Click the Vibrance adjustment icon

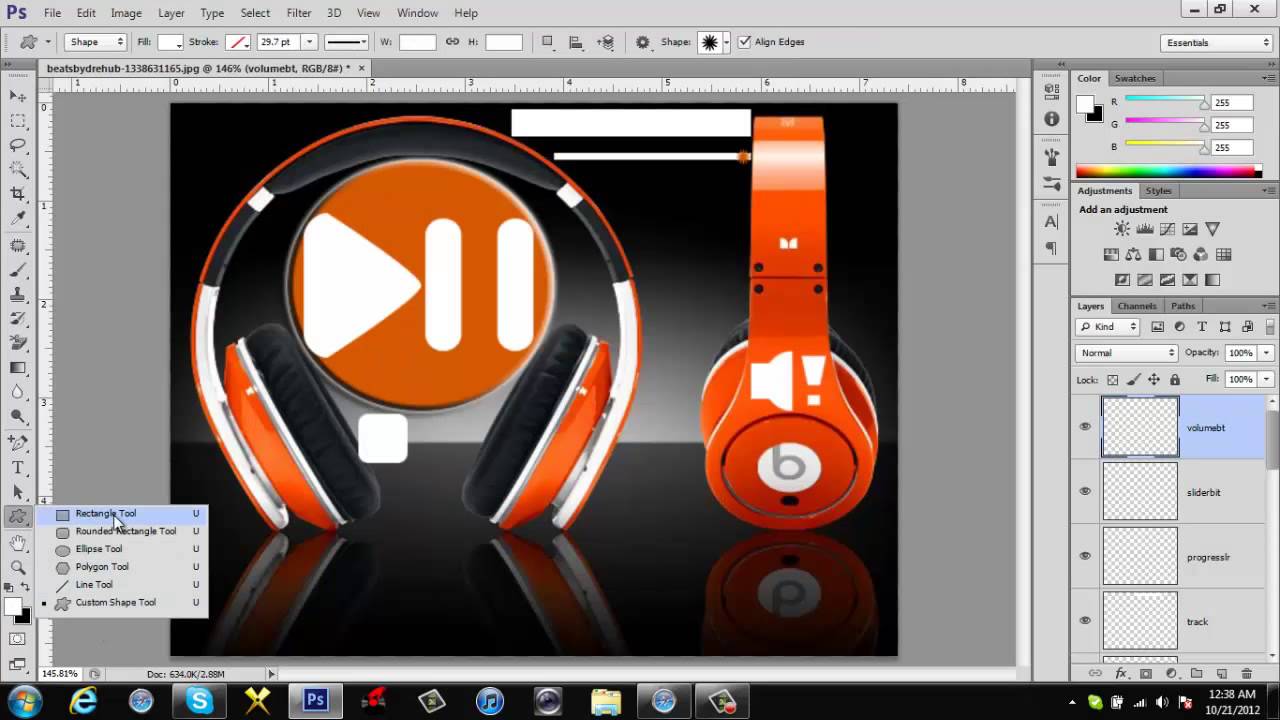pyautogui.click(x=1212, y=229)
